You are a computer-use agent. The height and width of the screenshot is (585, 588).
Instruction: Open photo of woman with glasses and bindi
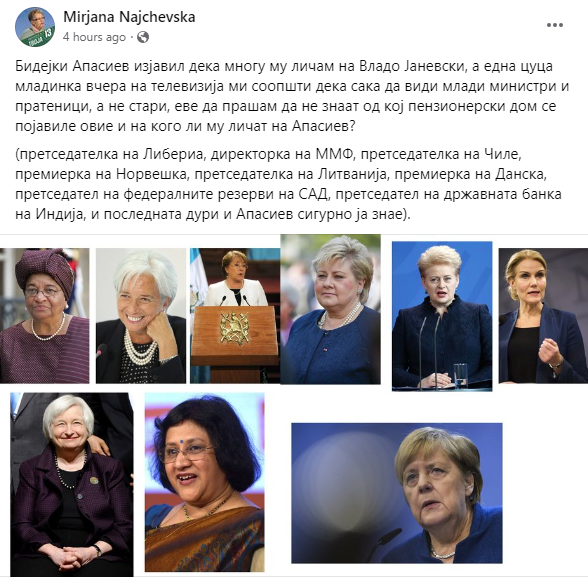(x=204, y=482)
